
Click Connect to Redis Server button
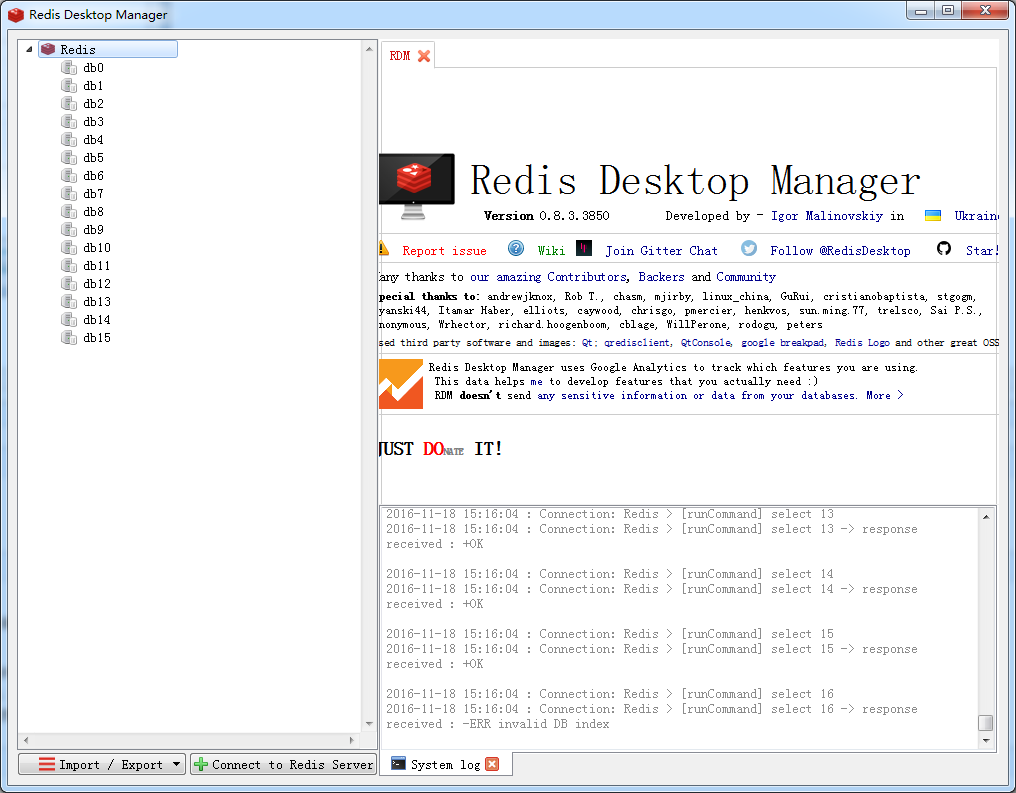coord(283,764)
